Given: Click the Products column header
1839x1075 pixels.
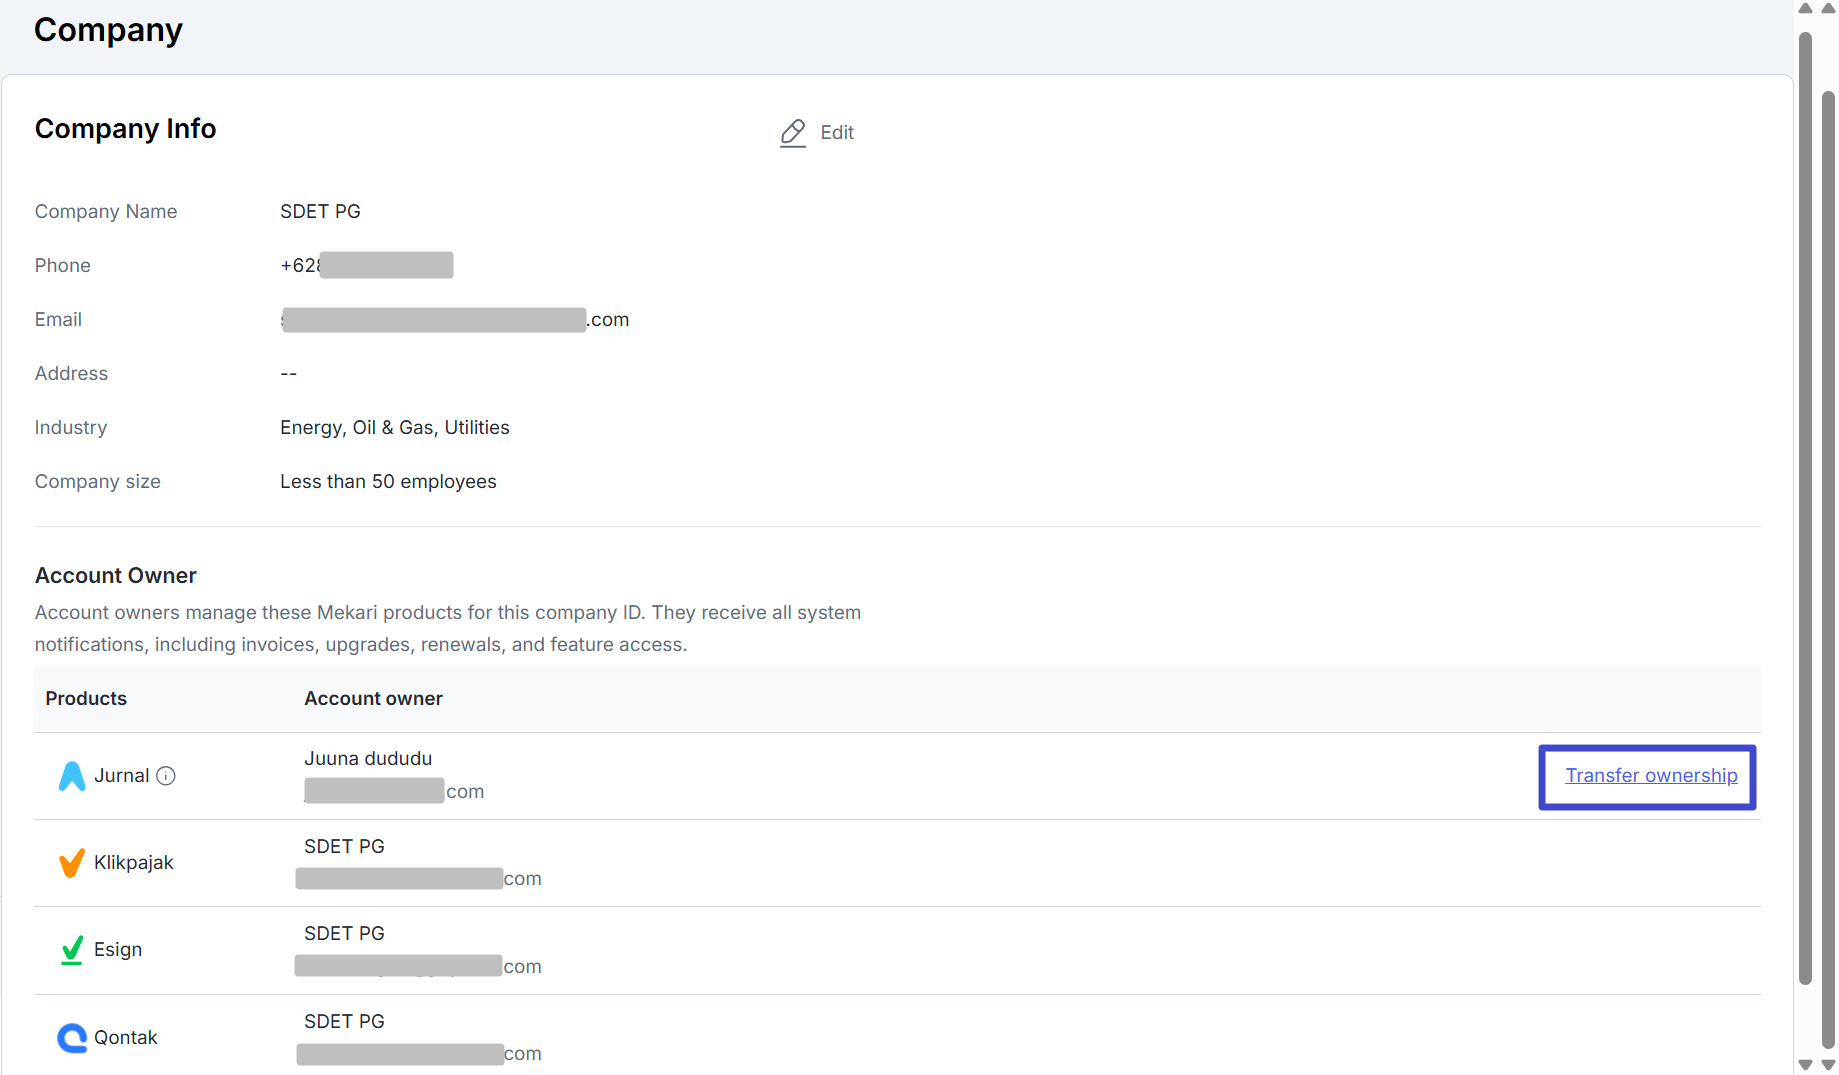Looking at the screenshot, I should (86, 699).
